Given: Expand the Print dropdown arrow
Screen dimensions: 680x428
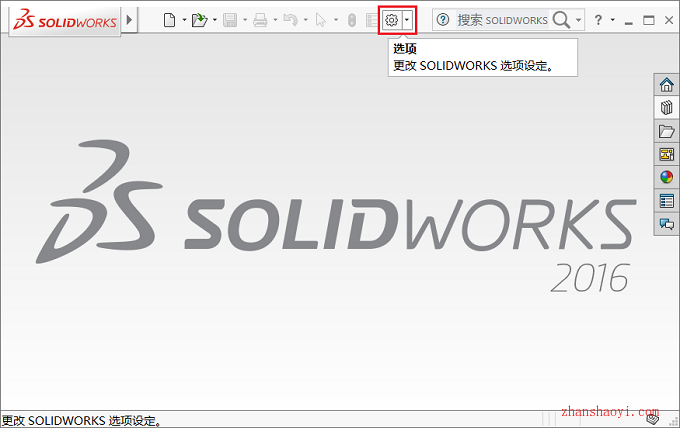Looking at the screenshot, I should pos(275,20).
